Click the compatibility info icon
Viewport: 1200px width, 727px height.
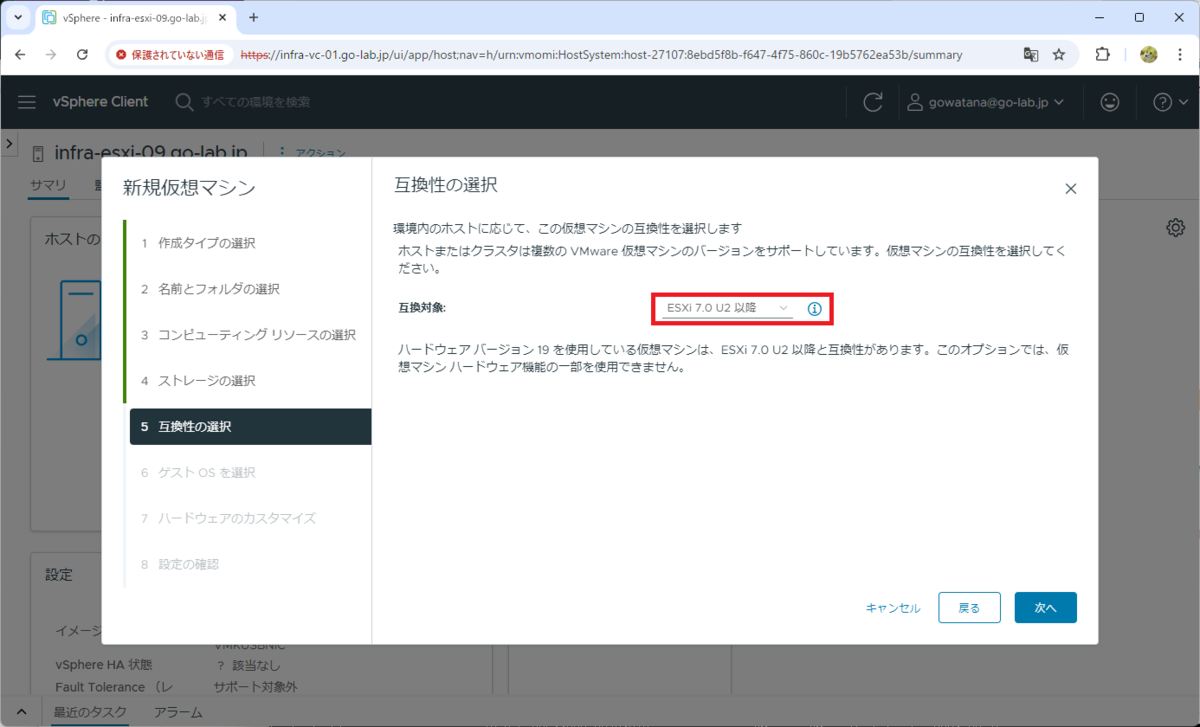[x=814, y=309]
